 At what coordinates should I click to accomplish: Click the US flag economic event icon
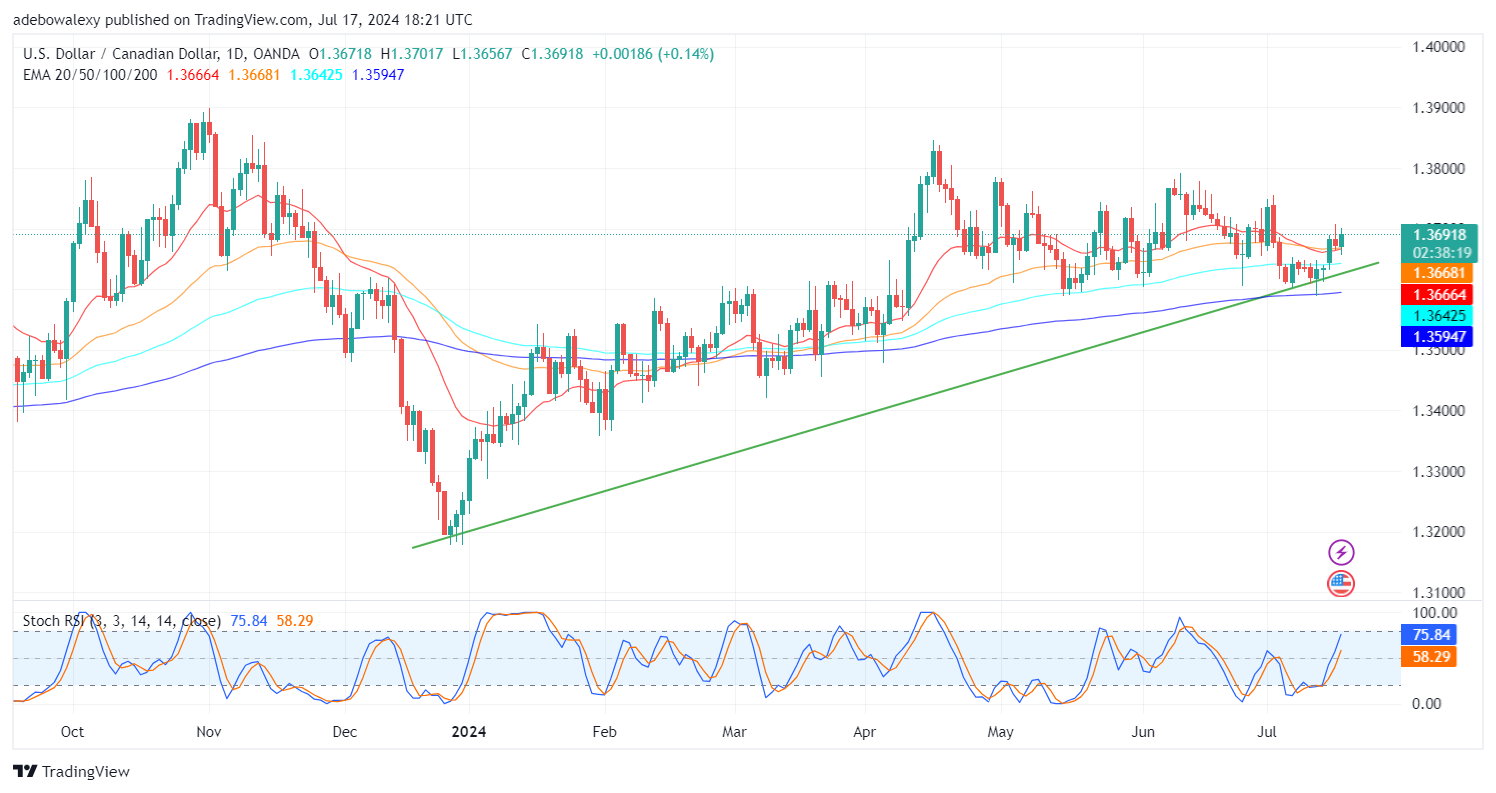click(x=1341, y=584)
